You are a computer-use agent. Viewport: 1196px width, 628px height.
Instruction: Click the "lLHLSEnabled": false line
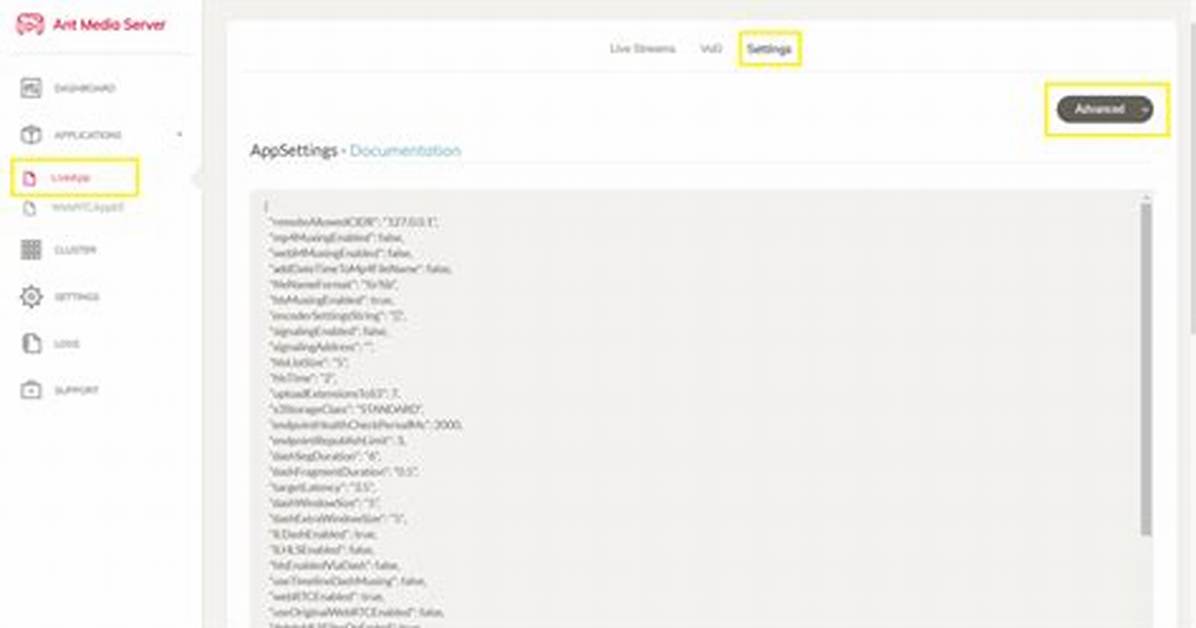tap(321, 549)
